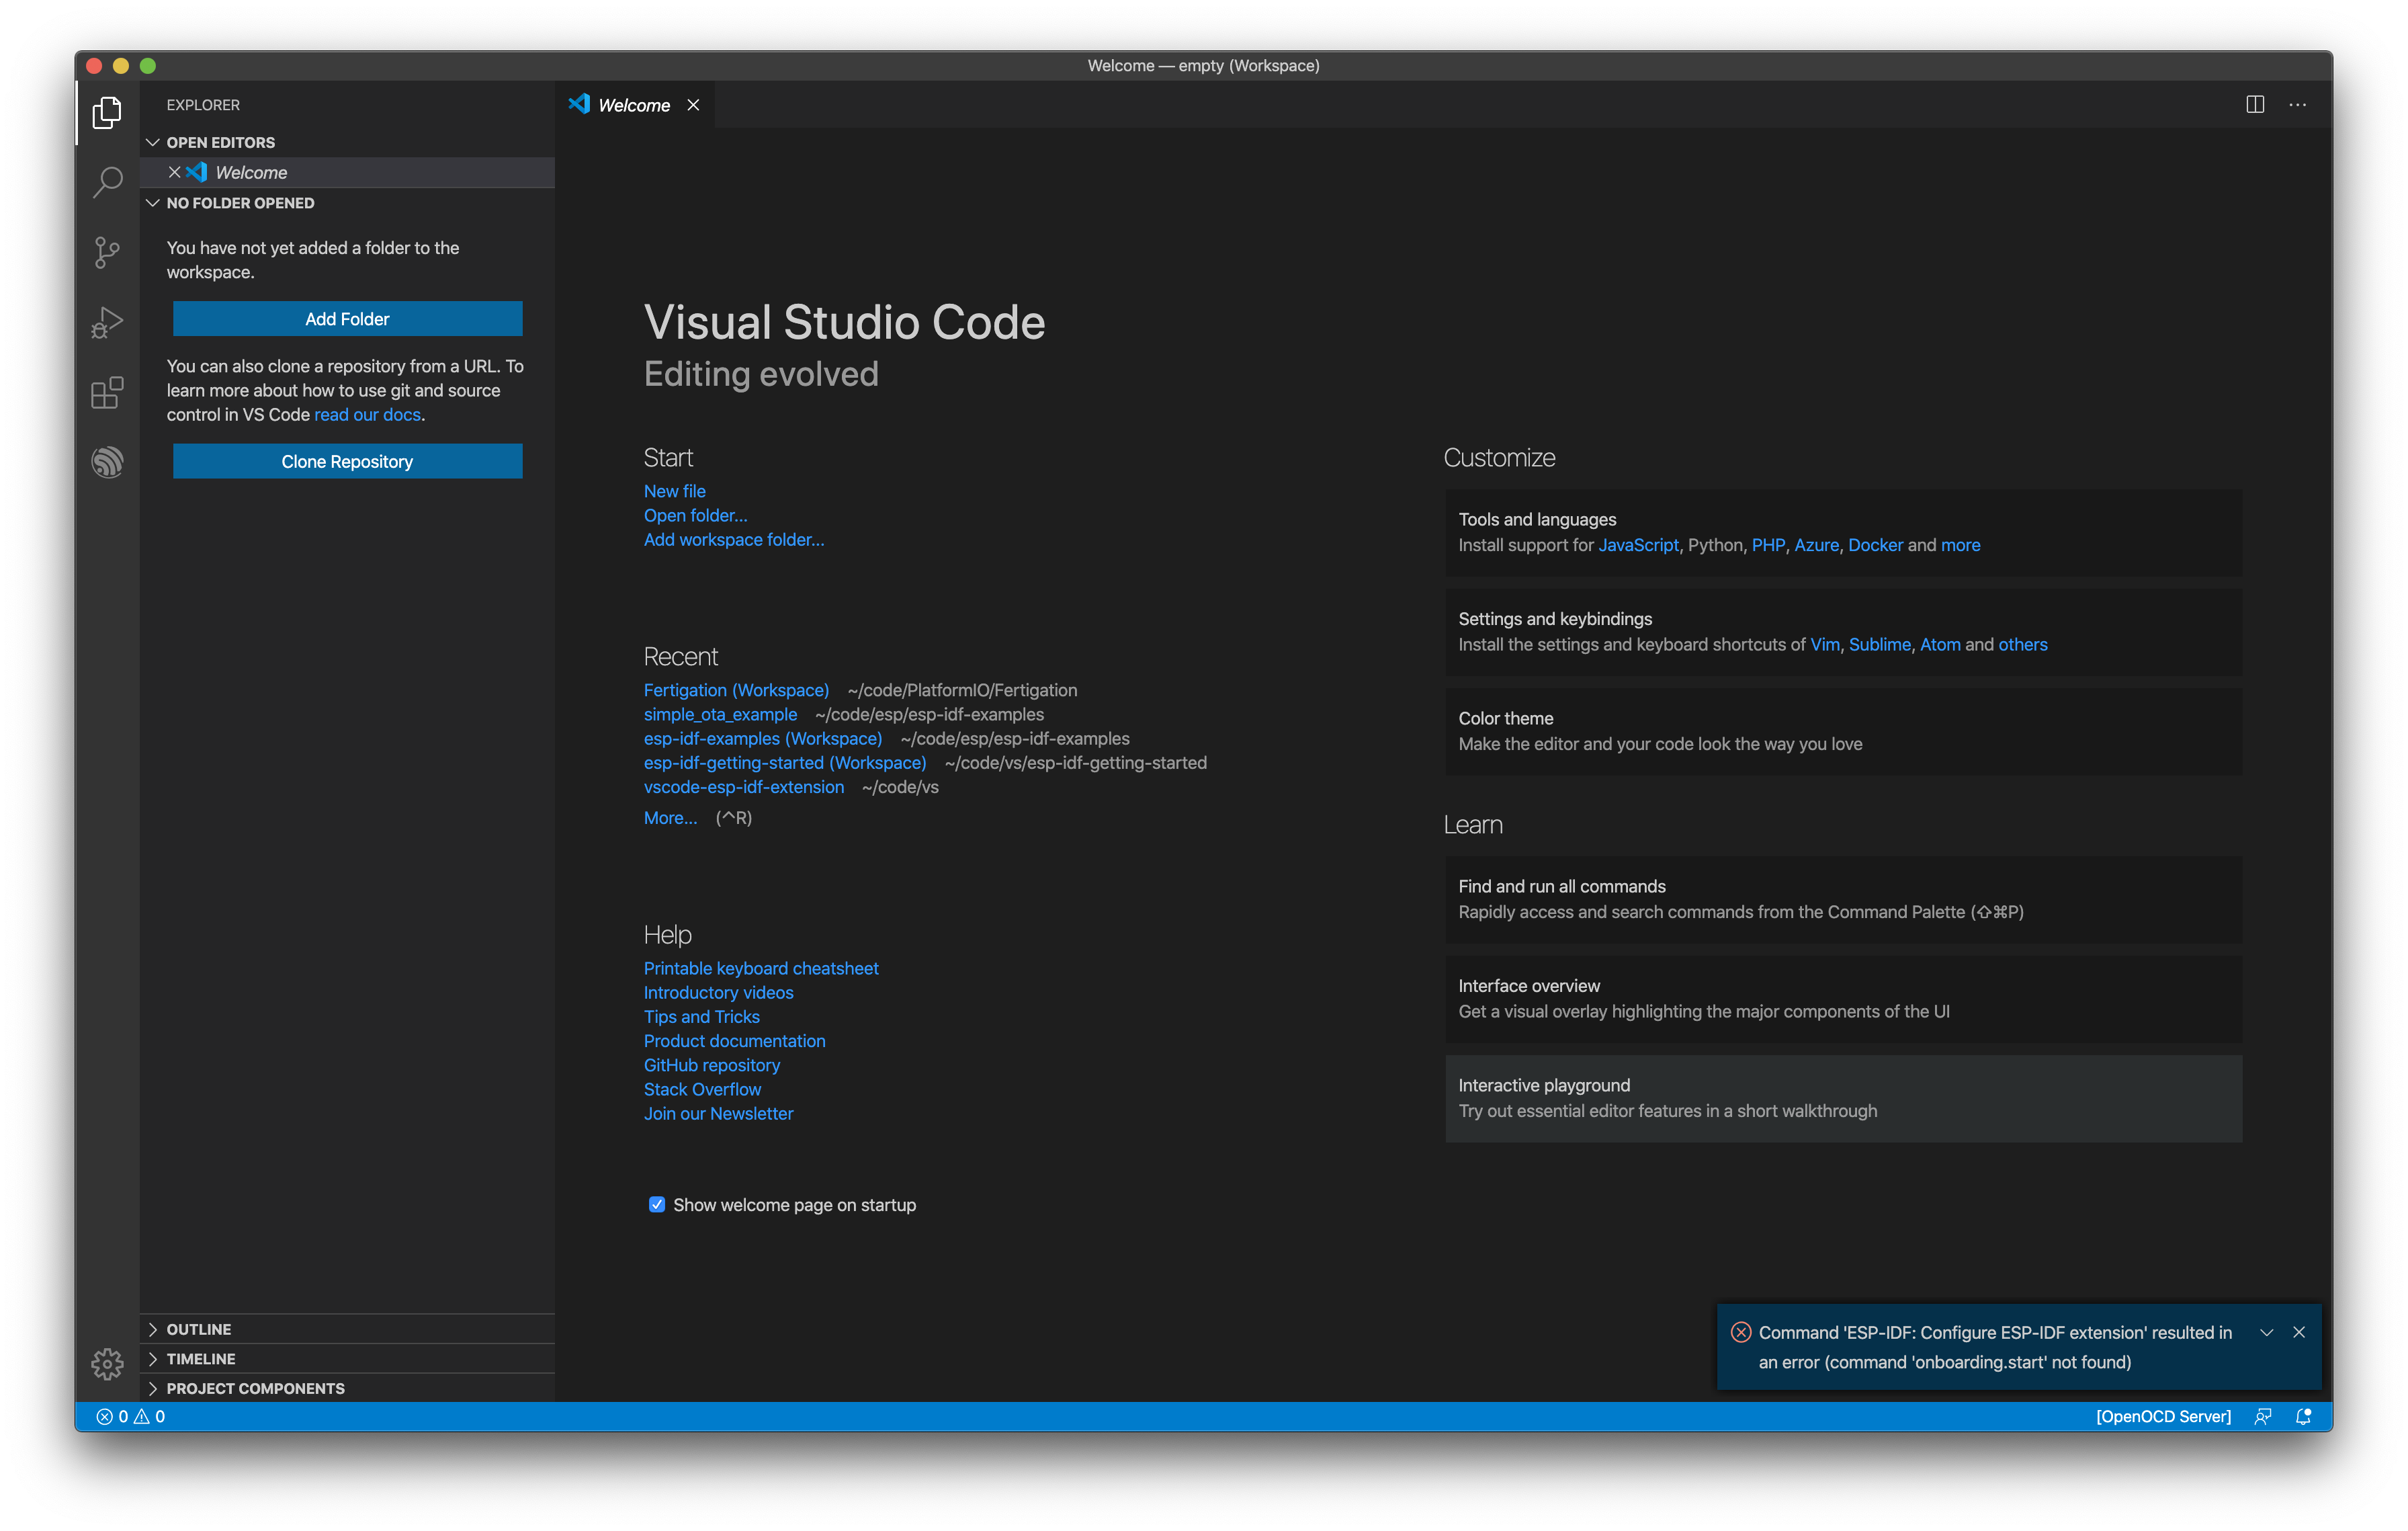Viewport: 2408px width, 1531px height.
Task: Open the Source Control view icon
Action: [x=107, y=252]
